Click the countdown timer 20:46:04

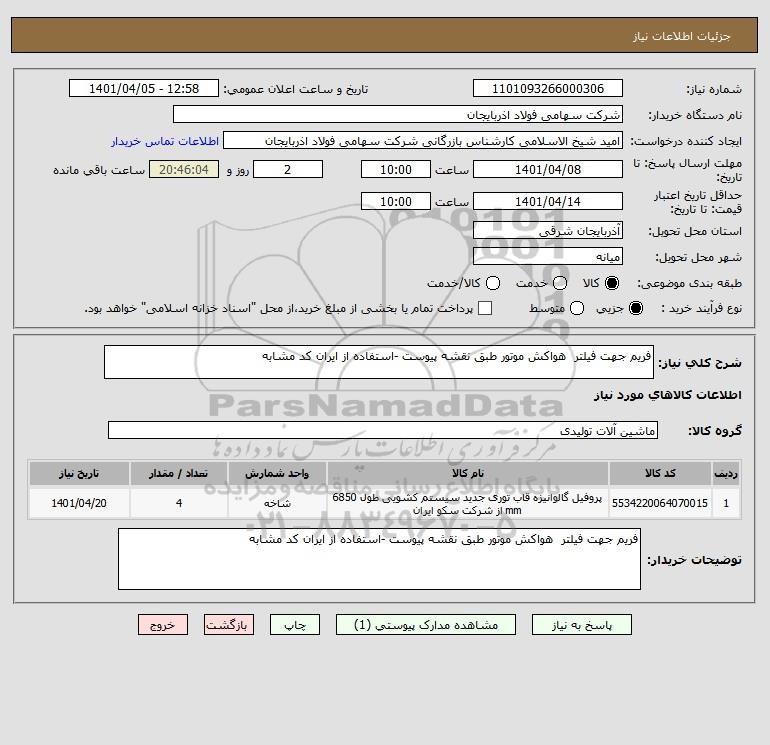pyautogui.click(x=184, y=169)
